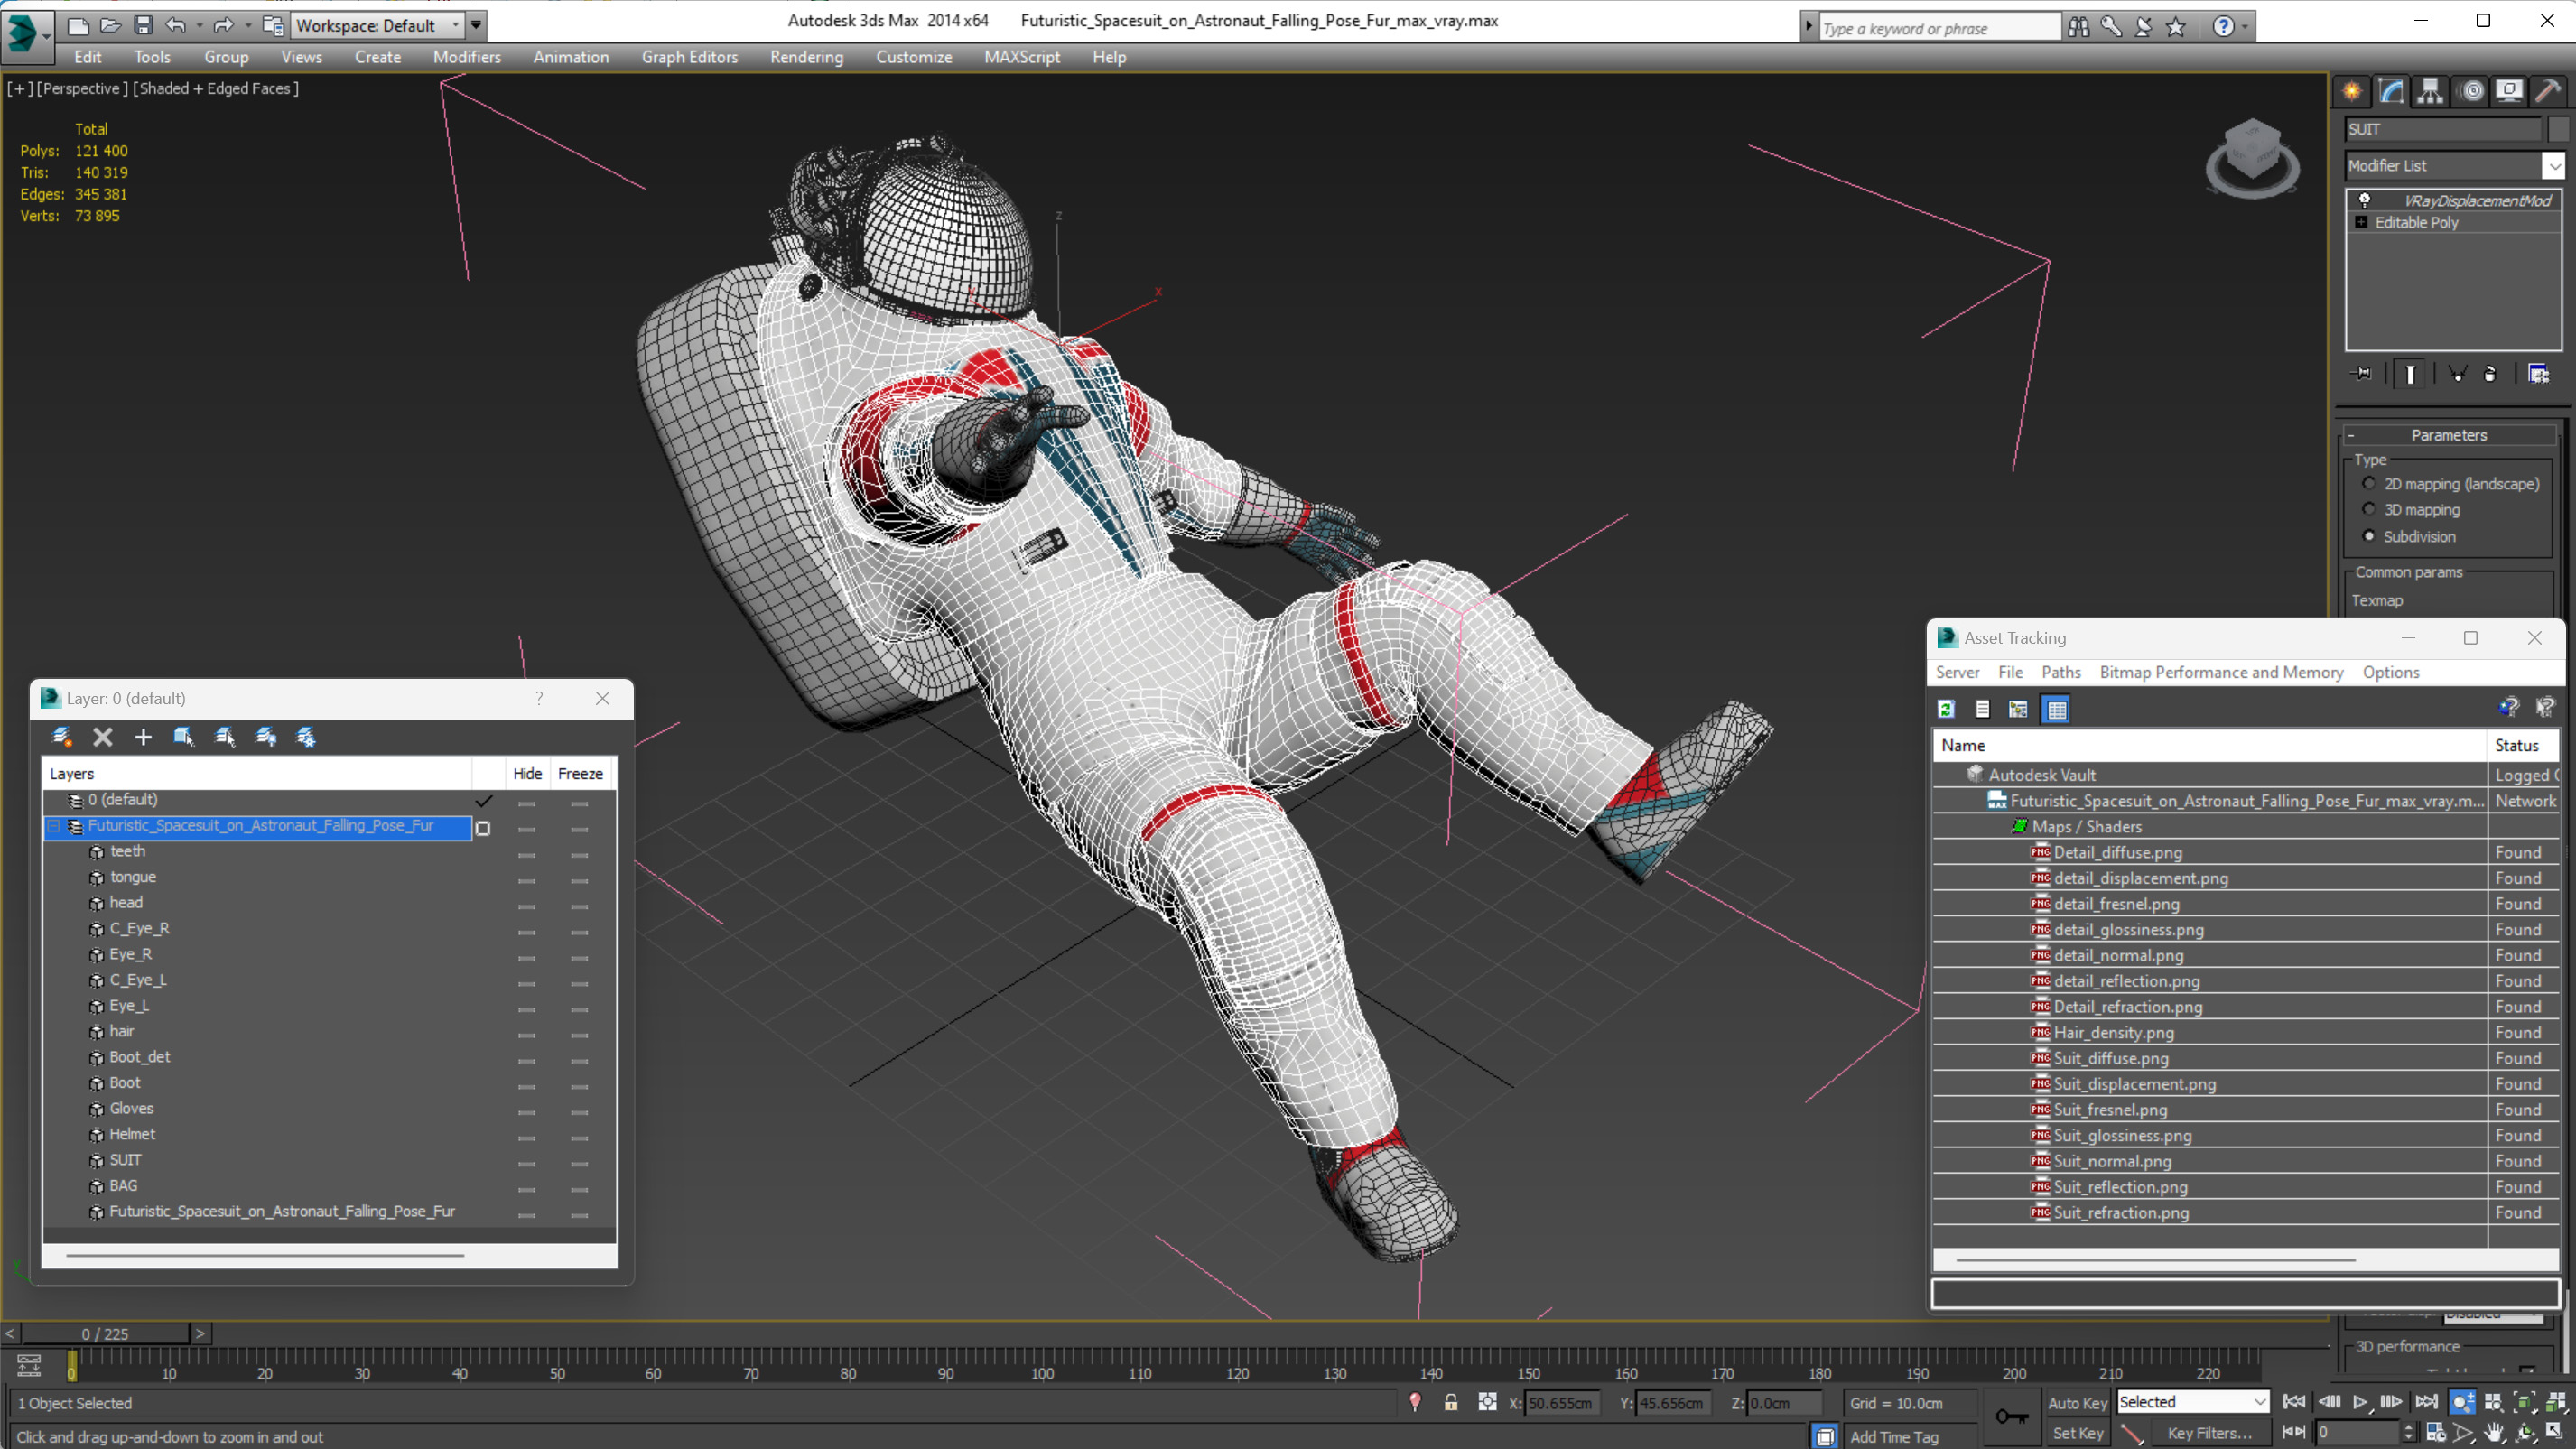Click the Add Time Tag label
The height and width of the screenshot is (1449, 2576).
(1894, 1437)
